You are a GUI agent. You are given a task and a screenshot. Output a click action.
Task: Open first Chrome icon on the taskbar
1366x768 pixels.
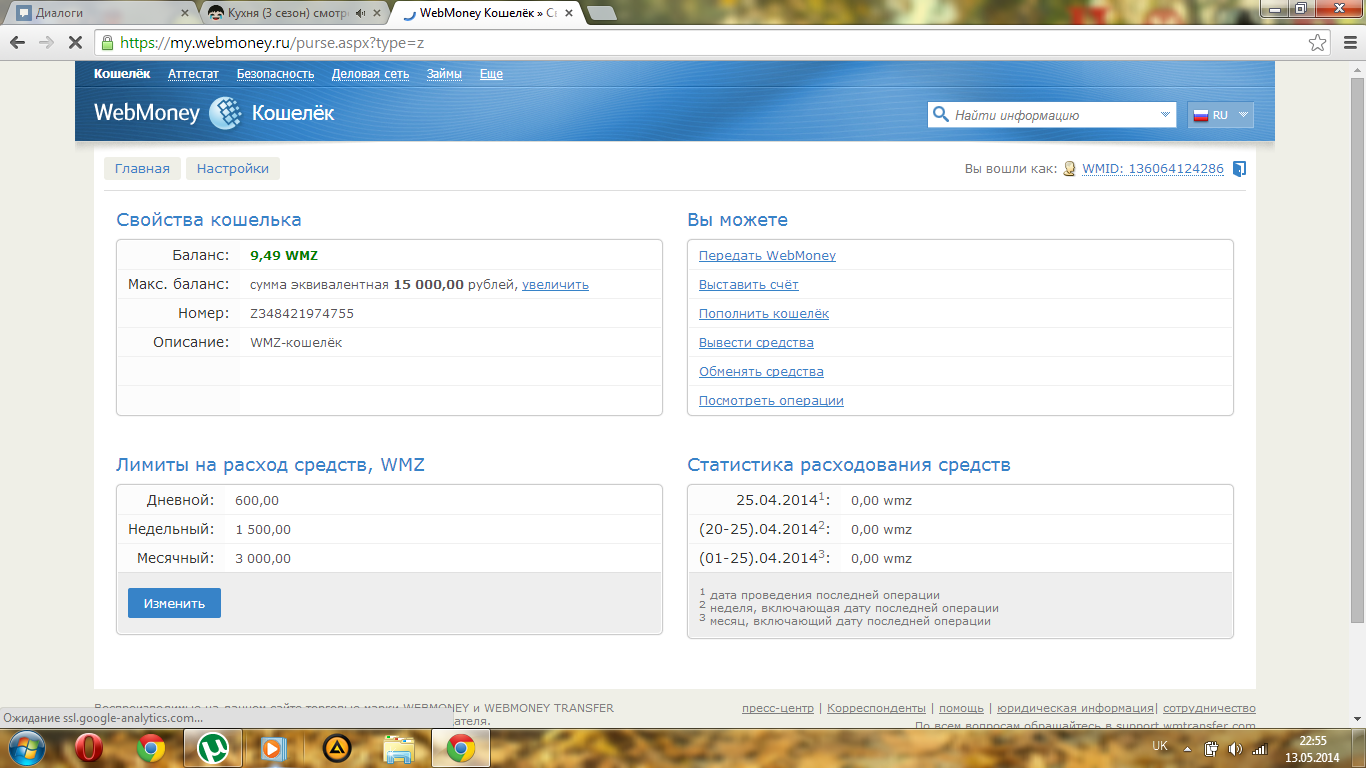[x=151, y=748]
